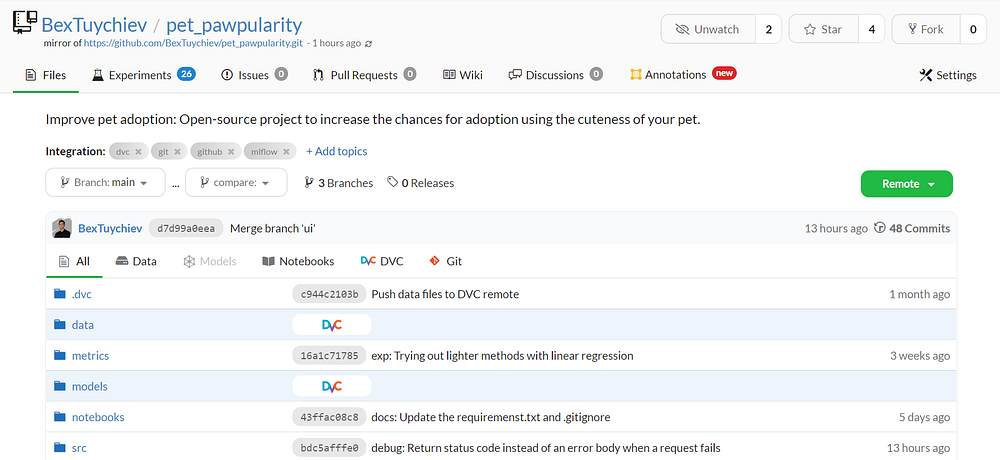Image resolution: width=1000 pixels, height=460 pixels.
Task: Click the mirror sync refresh icon
Action: coord(370,44)
